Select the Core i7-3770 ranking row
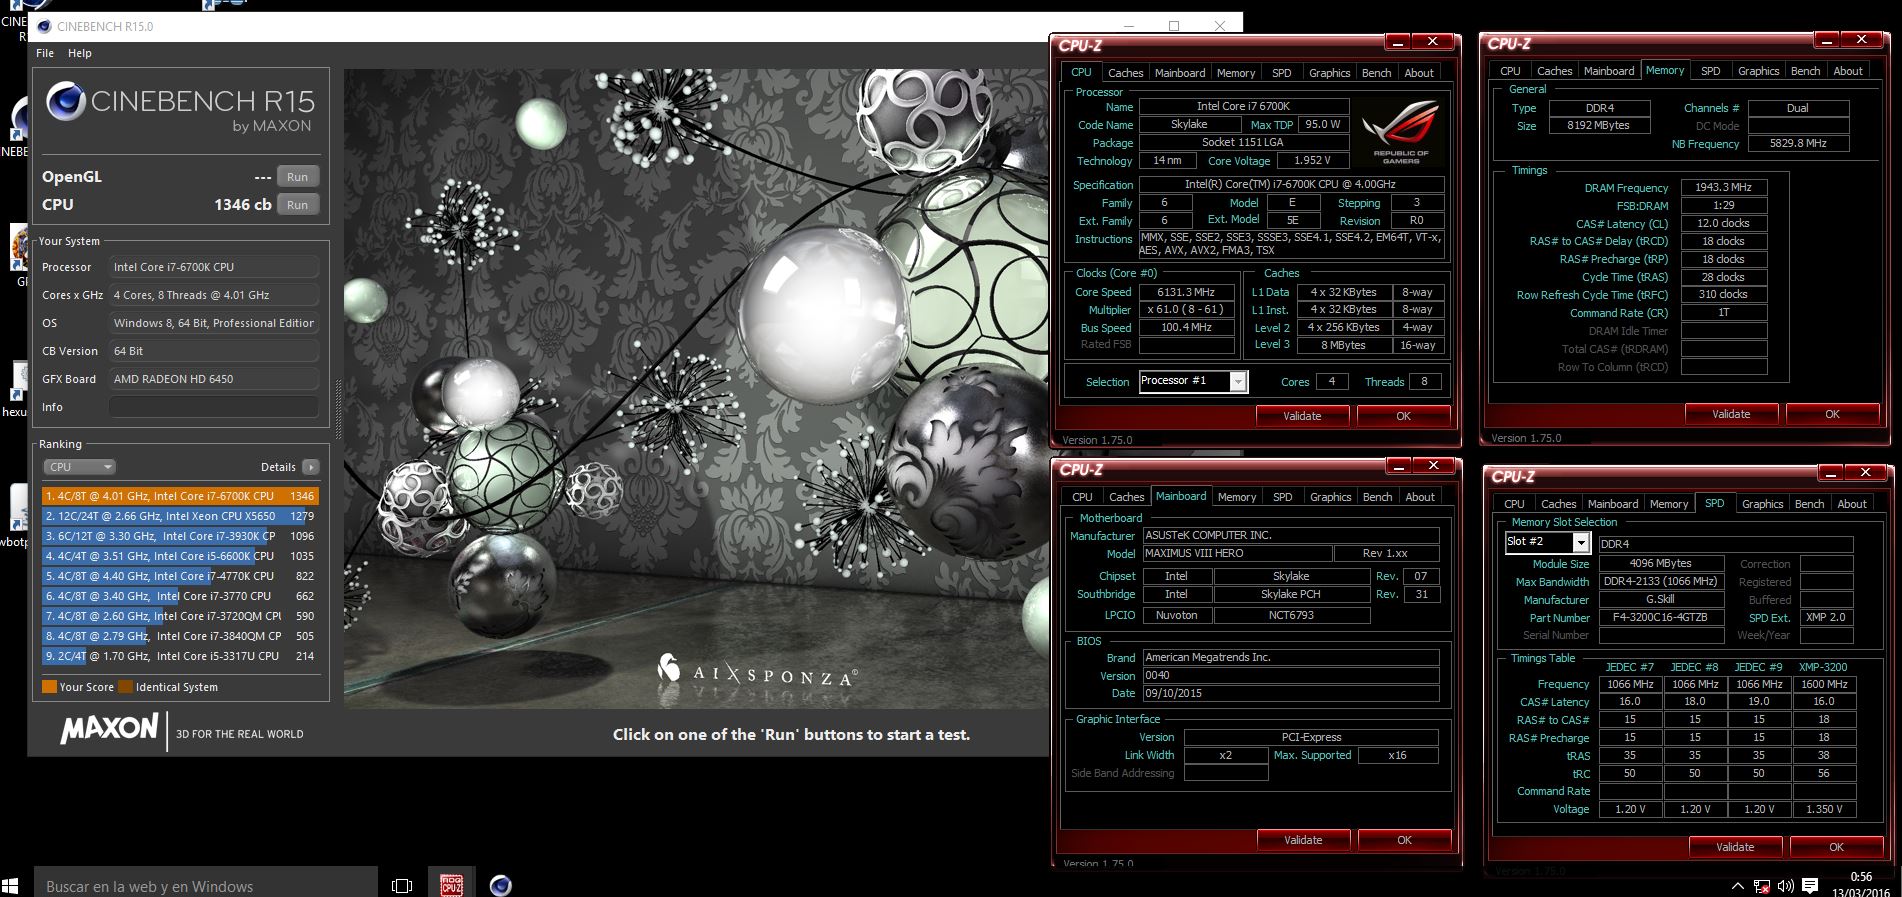1902x897 pixels. (x=180, y=596)
